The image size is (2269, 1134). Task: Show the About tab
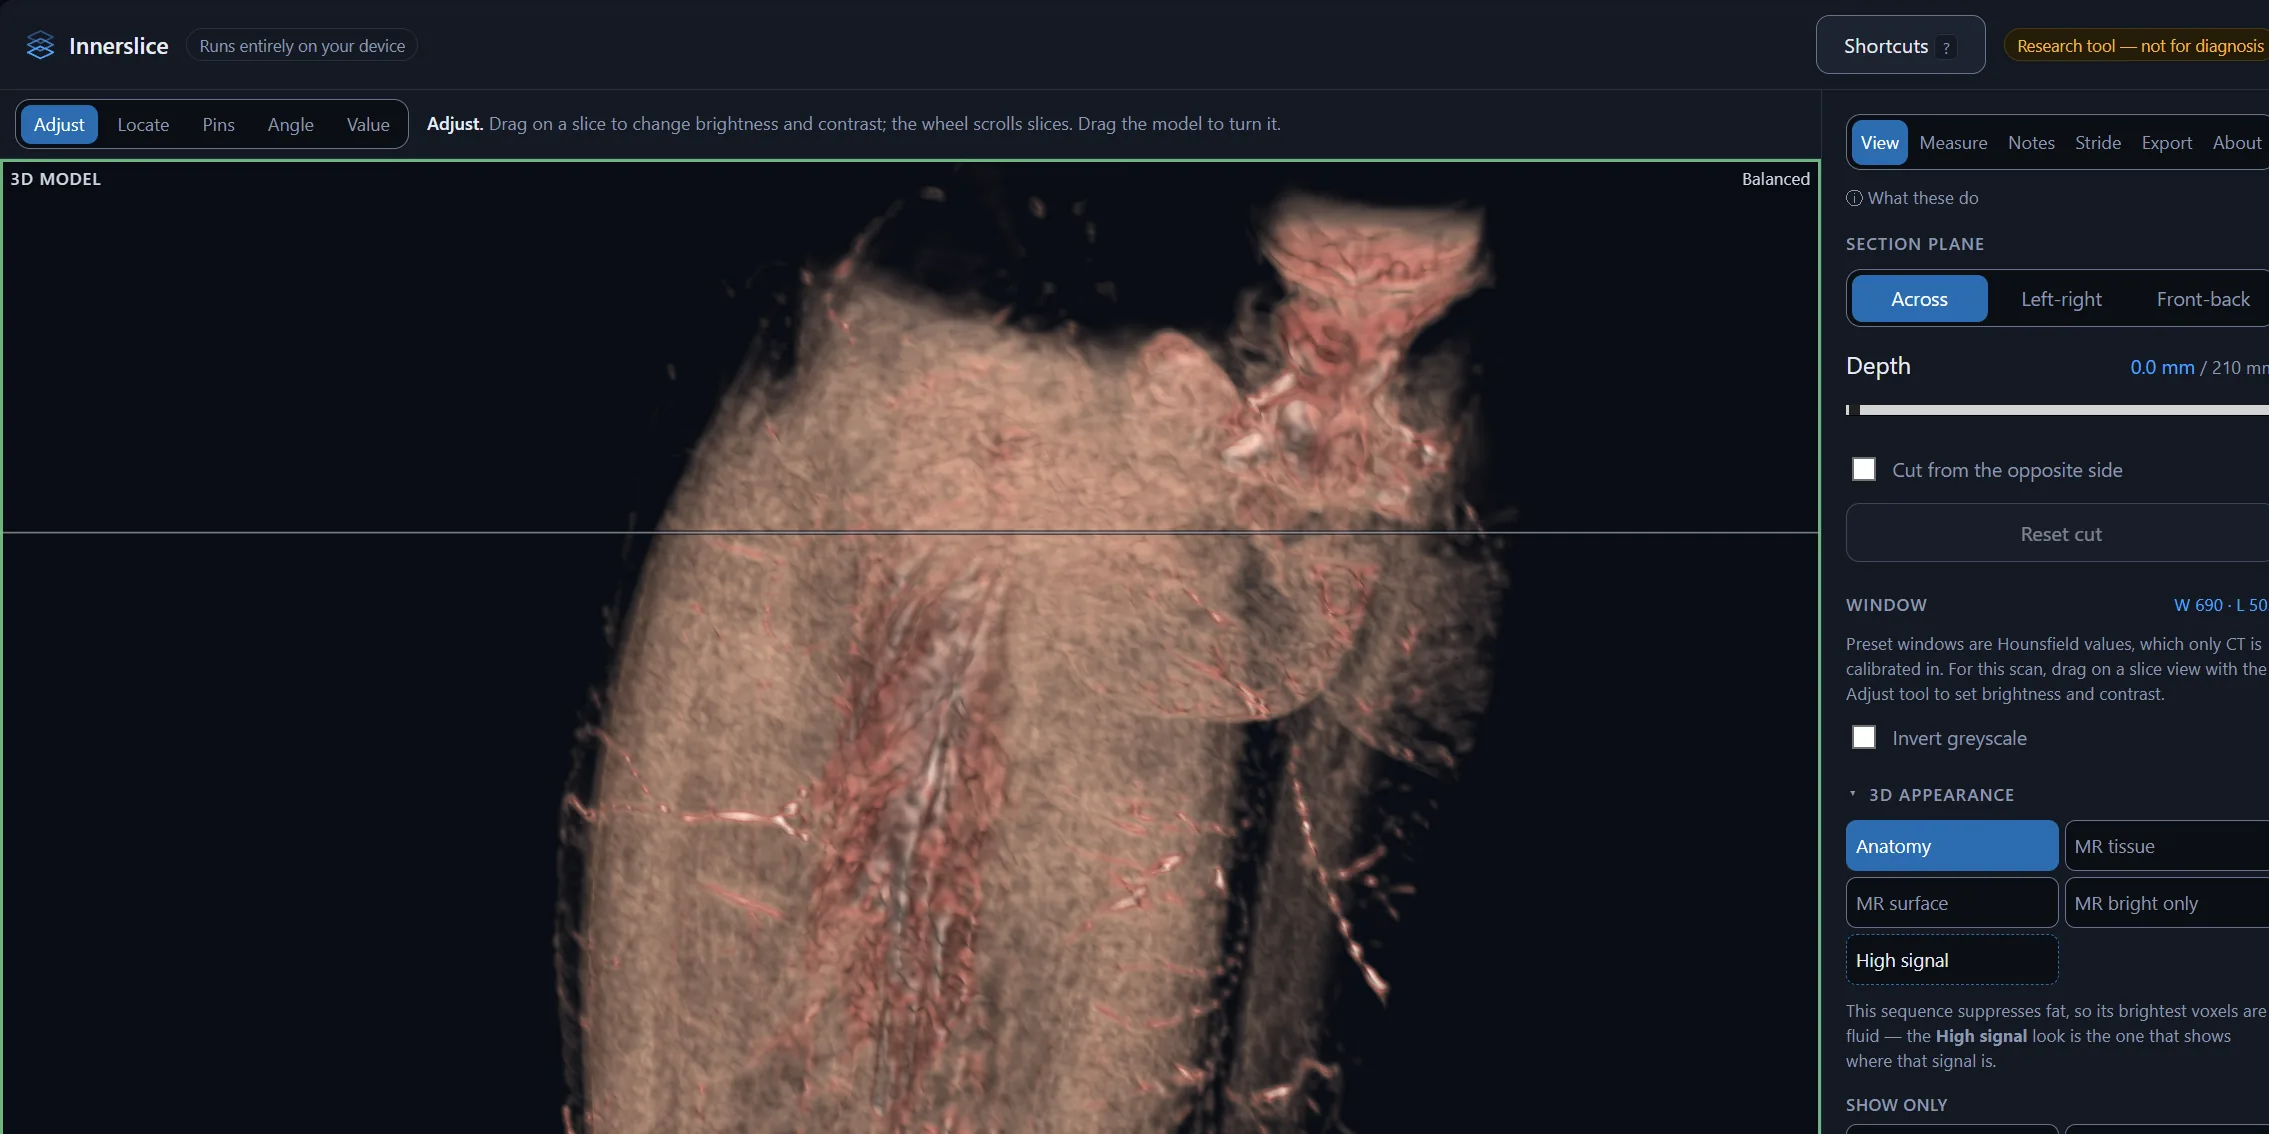(2236, 142)
